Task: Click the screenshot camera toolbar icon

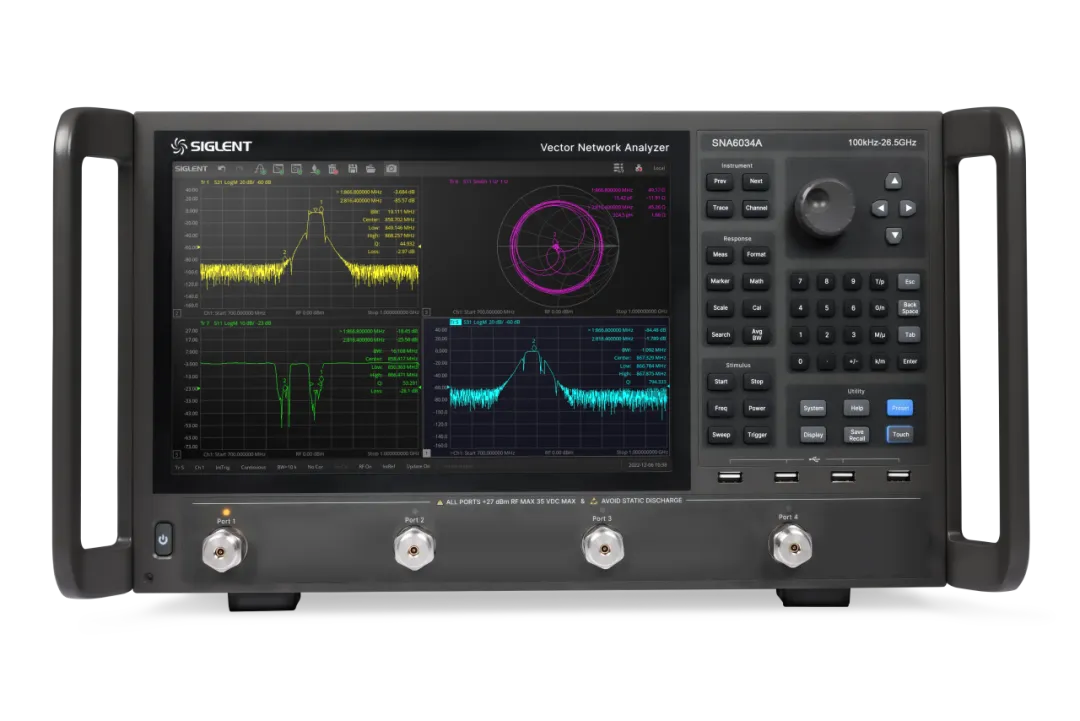Action: click(x=392, y=169)
